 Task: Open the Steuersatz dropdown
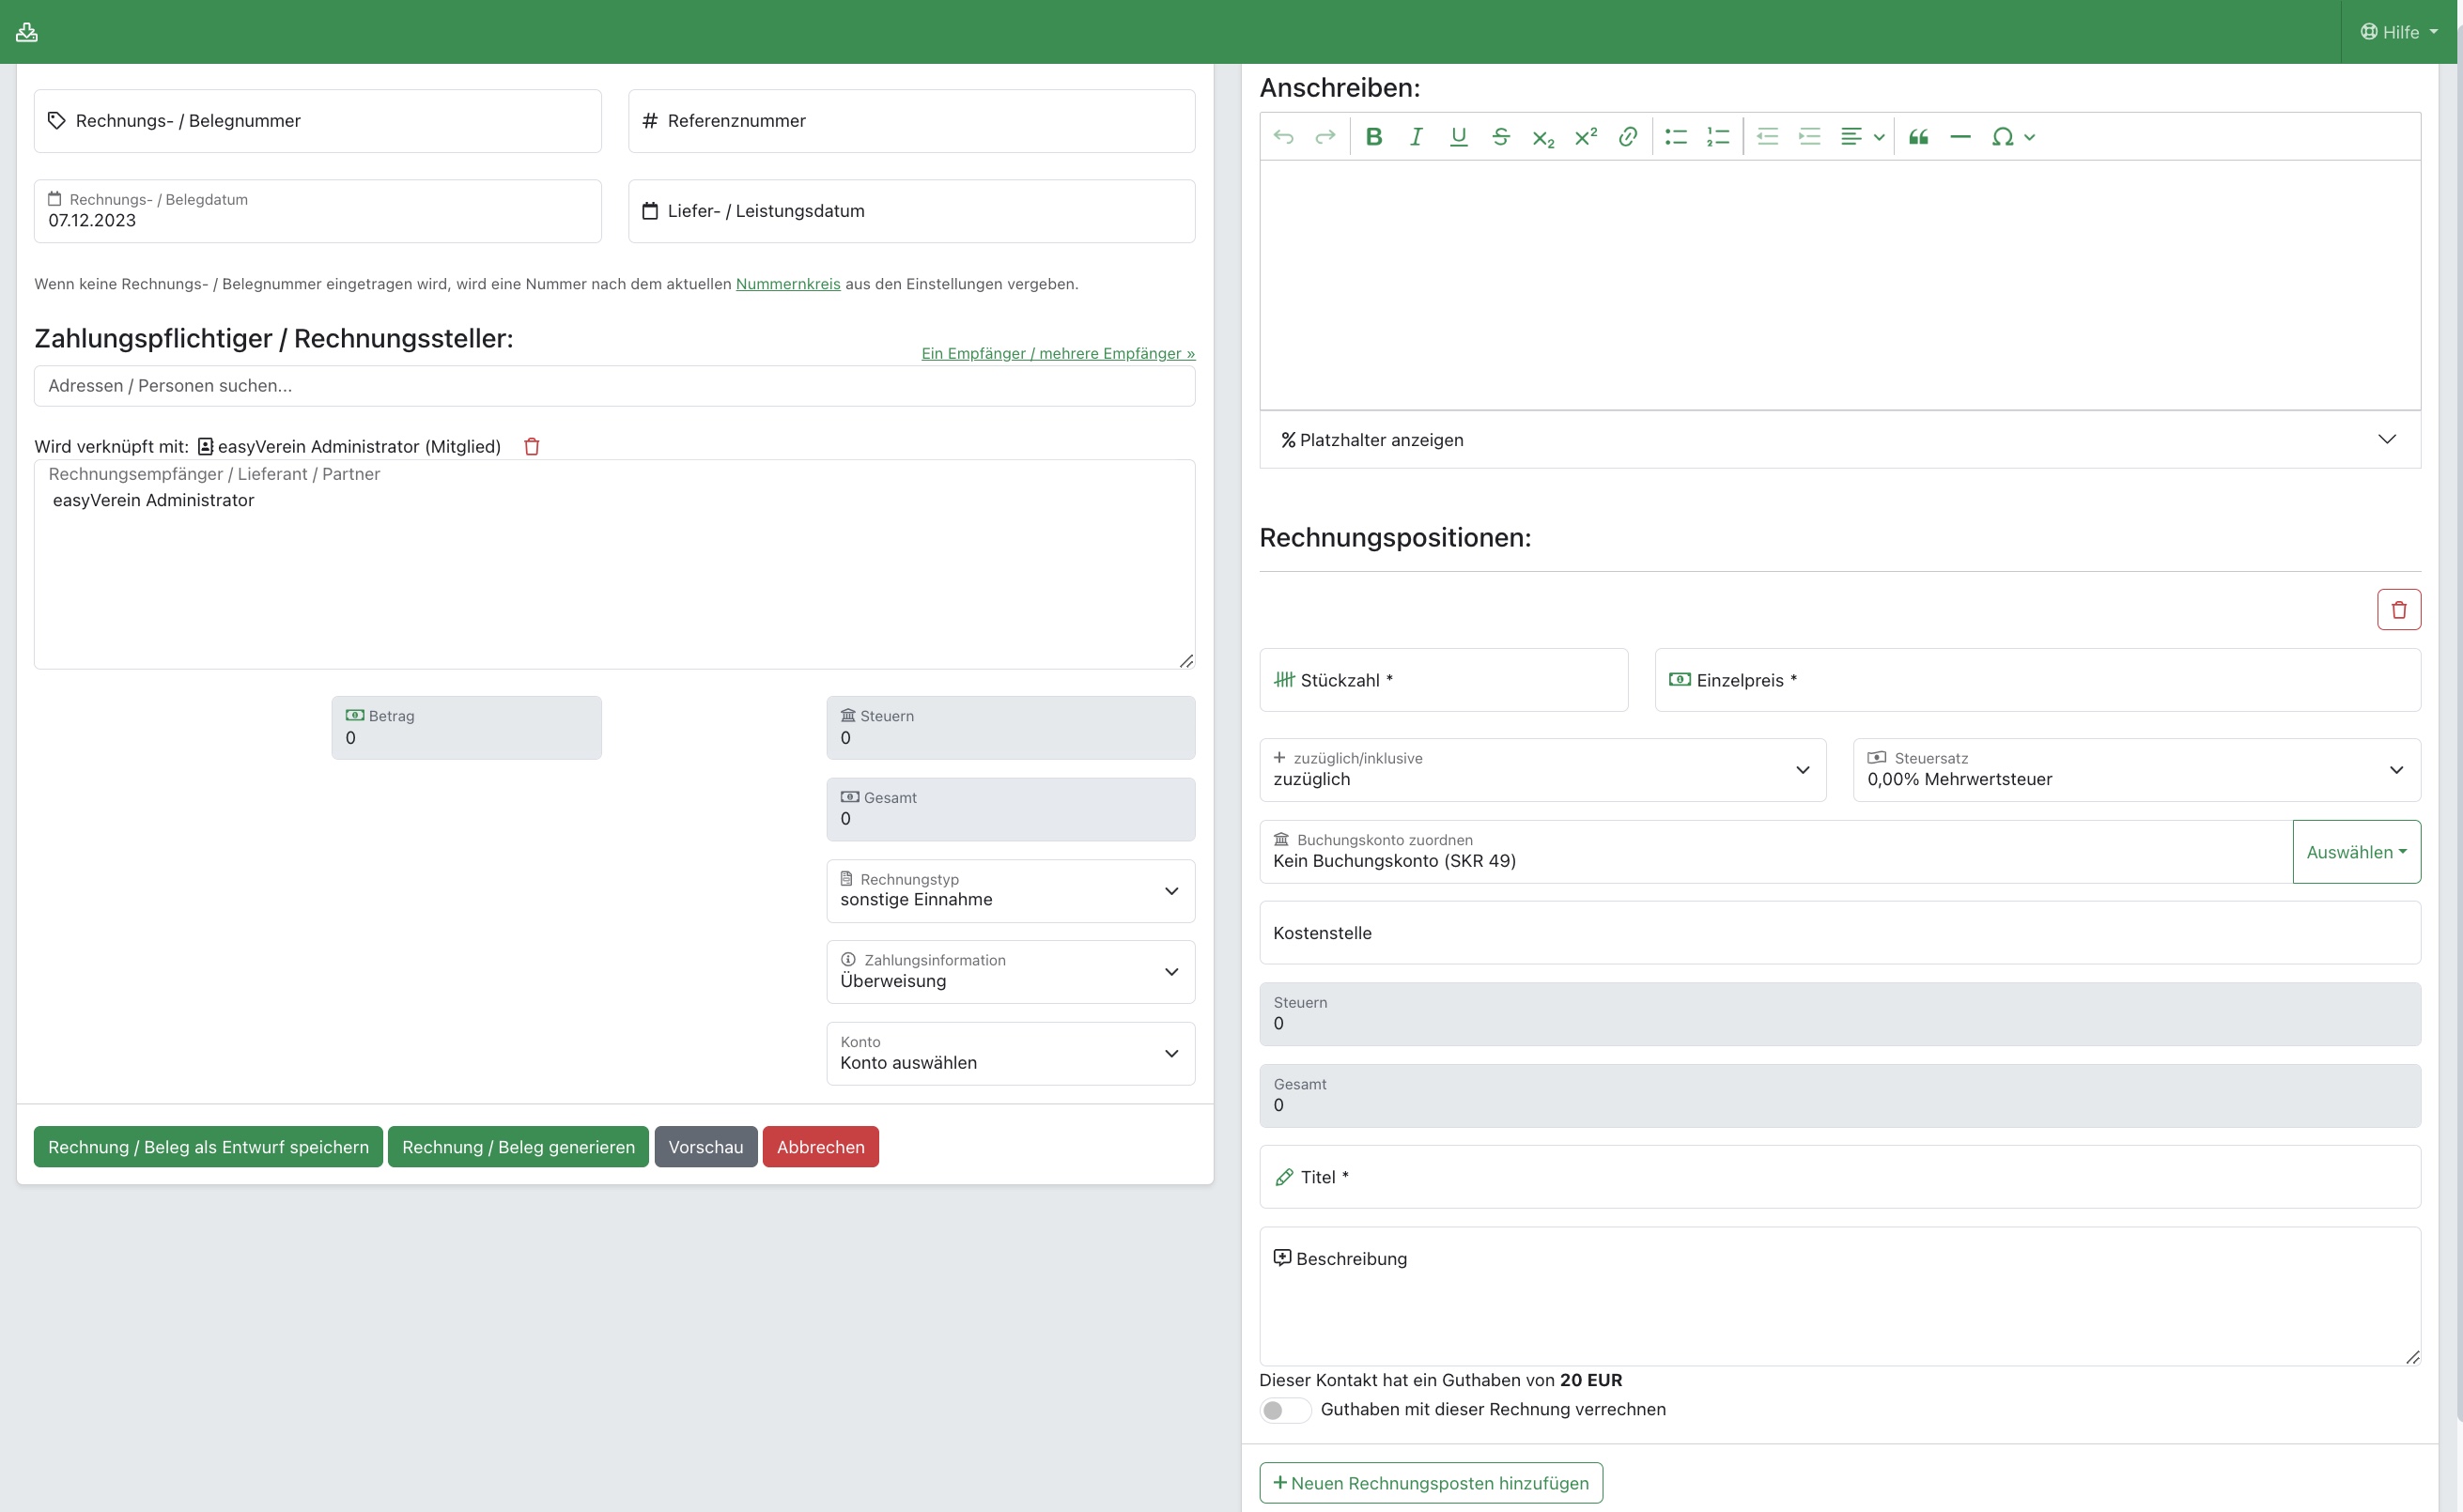click(x=2136, y=770)
